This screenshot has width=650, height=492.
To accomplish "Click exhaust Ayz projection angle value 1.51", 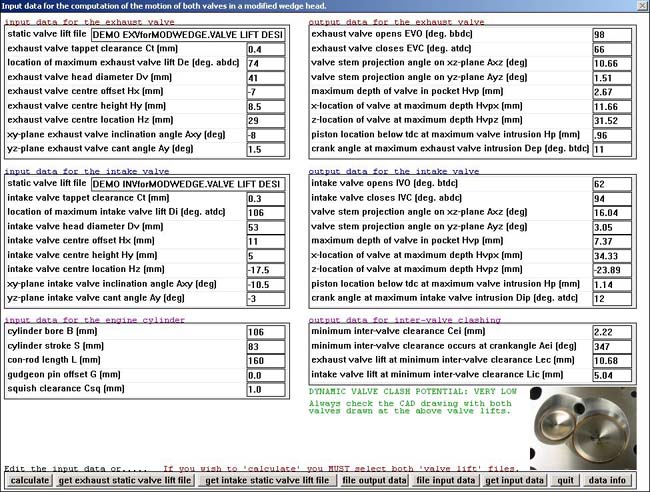I will tap(612, 78).
